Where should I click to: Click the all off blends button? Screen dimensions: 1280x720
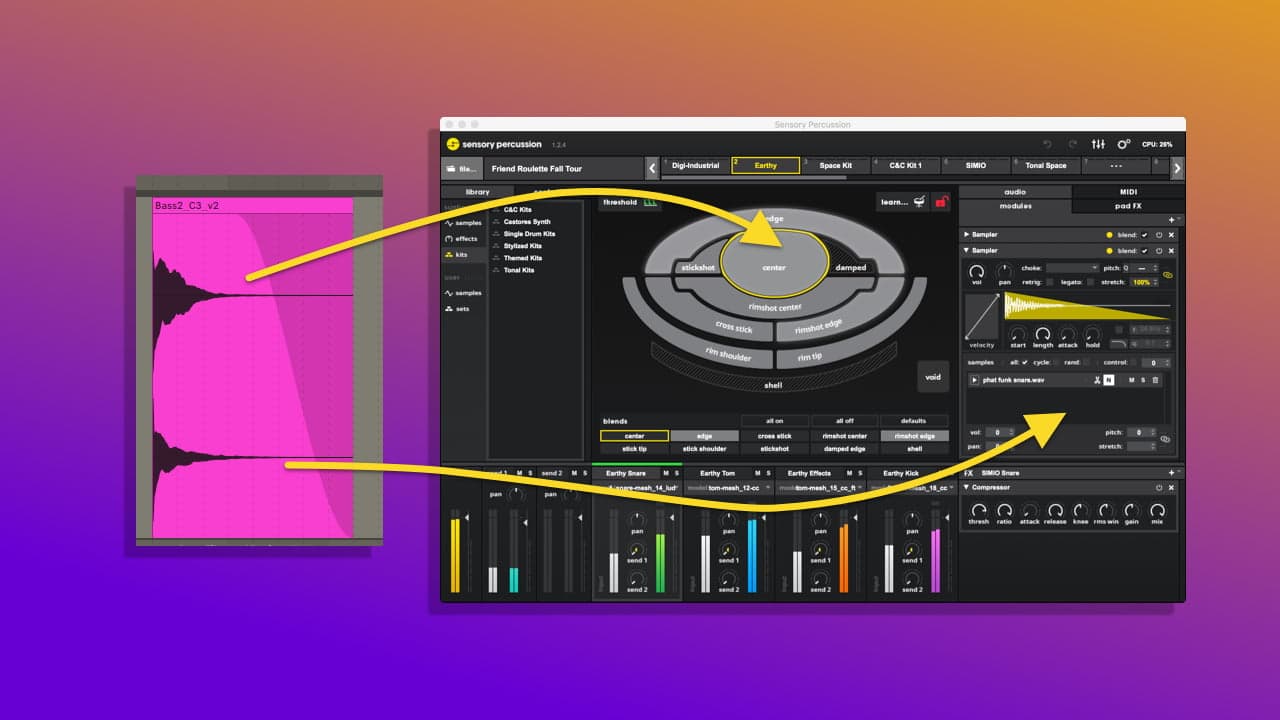tap(844, 421)
